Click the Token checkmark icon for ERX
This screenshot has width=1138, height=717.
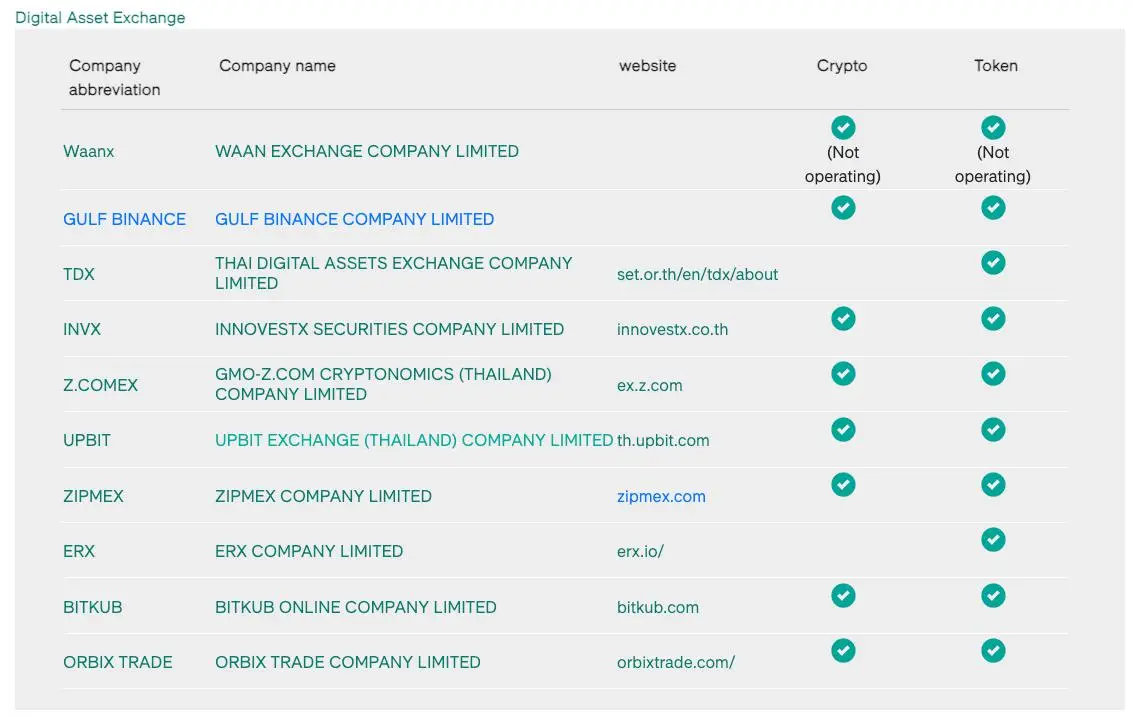point(992,540)
